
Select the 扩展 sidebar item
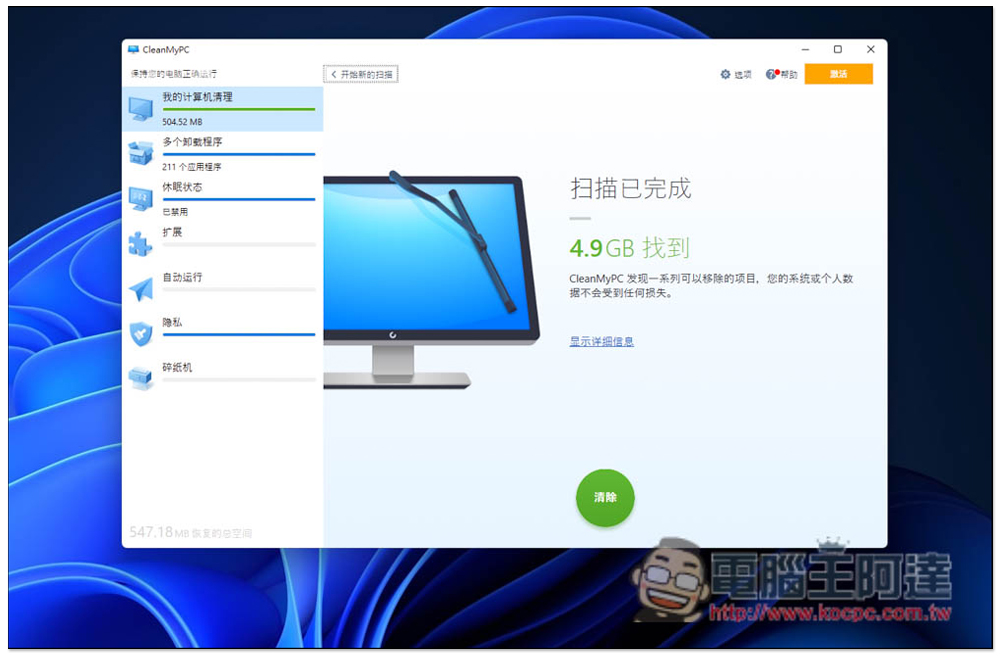click(223, 244)
